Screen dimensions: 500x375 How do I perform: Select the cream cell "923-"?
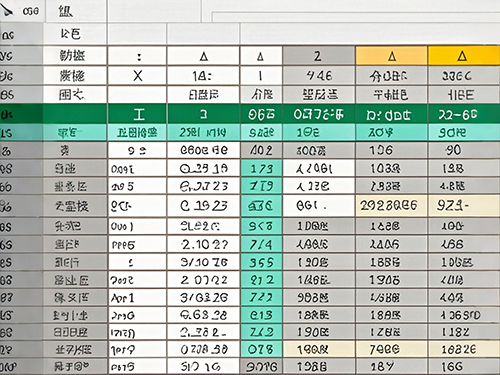click(464, 206)
